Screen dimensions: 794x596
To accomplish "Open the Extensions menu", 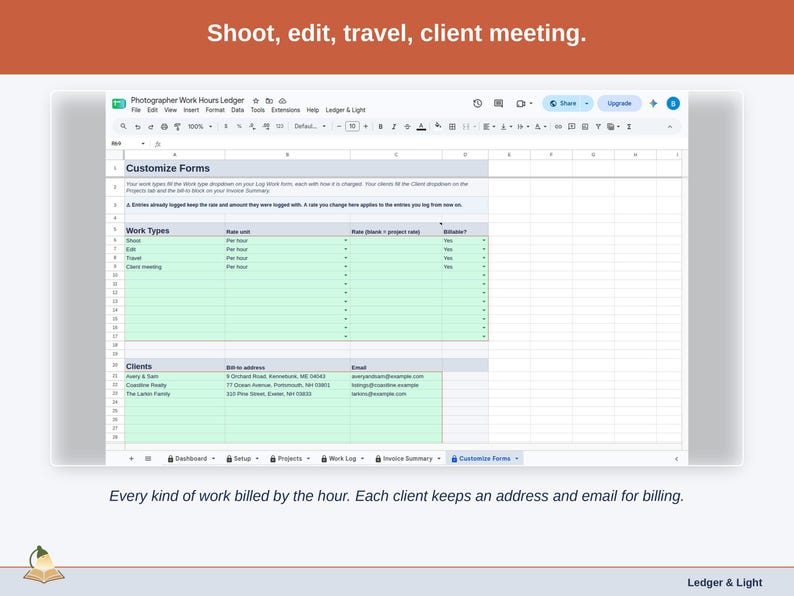I will [286, 110].
